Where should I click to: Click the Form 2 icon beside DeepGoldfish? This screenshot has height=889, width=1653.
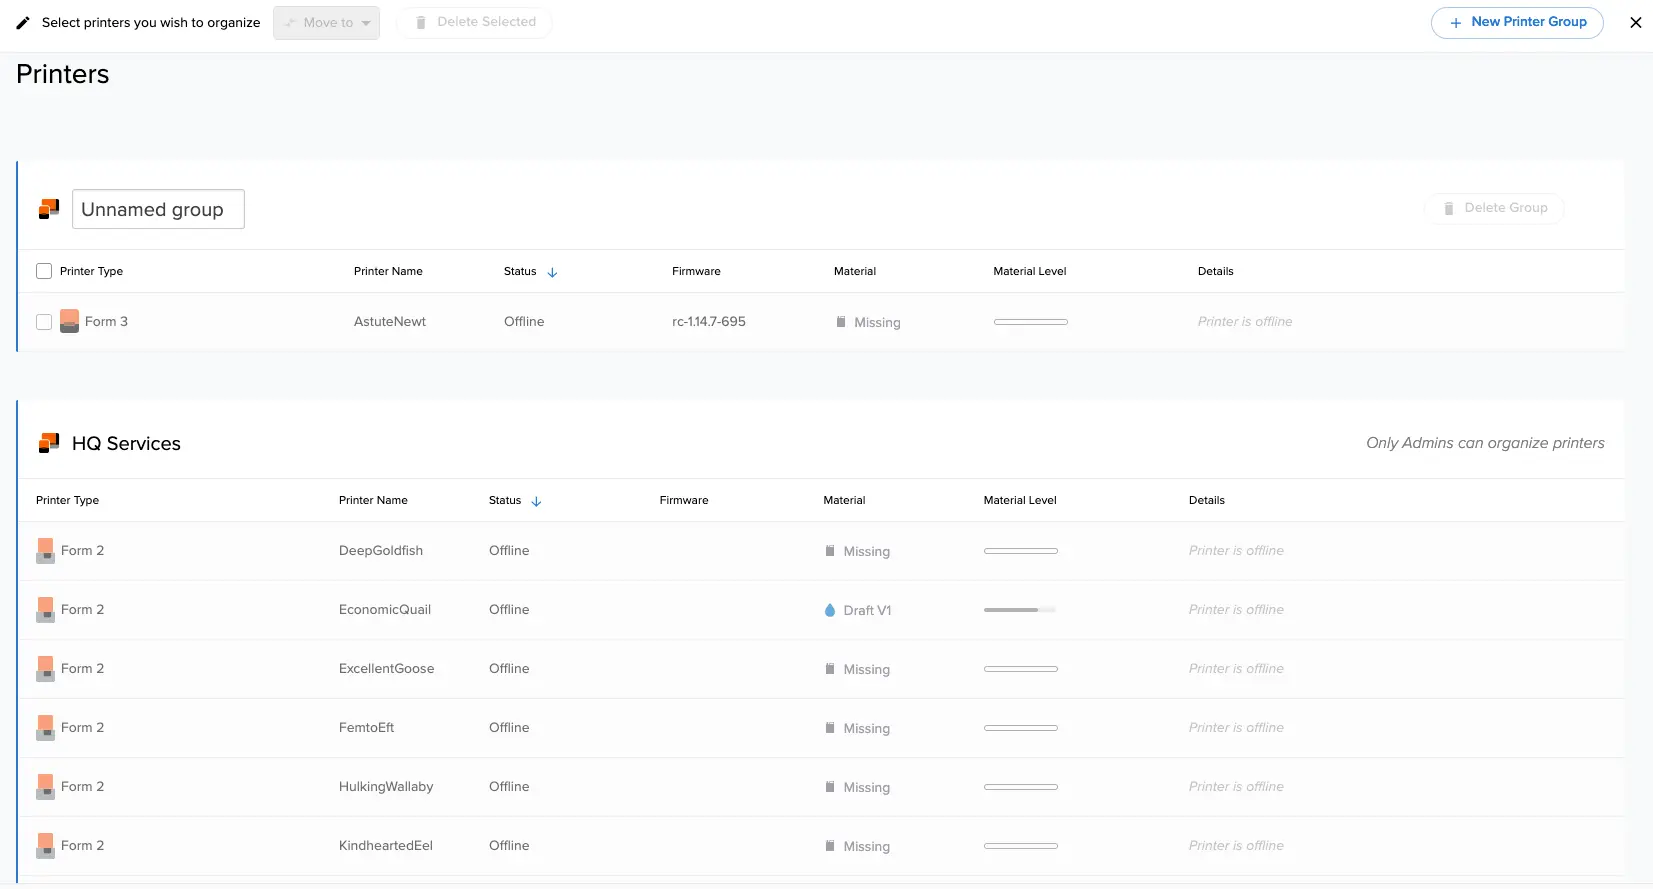click(x=45, y=551)
